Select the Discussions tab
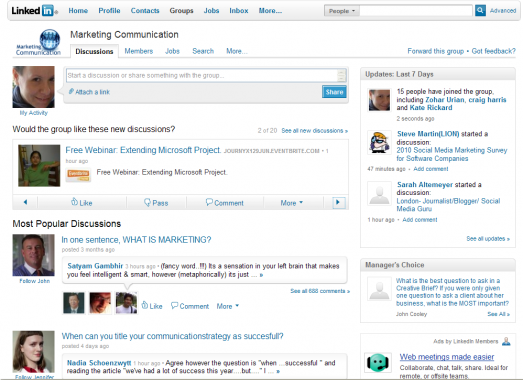The width and height of the screenshot is (523, 380). [x=94, y=51]
